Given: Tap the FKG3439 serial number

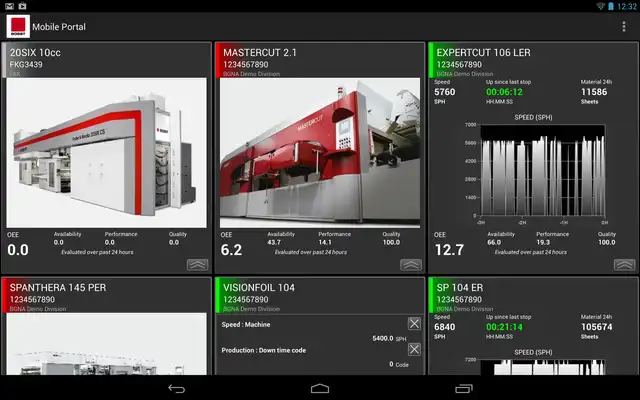Looking at the screenshot, I should [26, 64].
